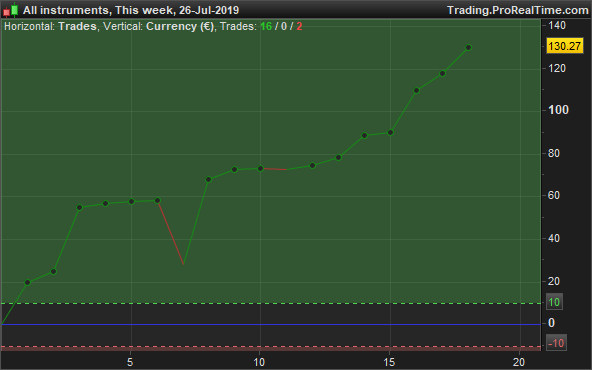Viewport: 592px width, 370px height.
Task: Click the candlestick chart icon in the title bar
Action: pos(11,10)
